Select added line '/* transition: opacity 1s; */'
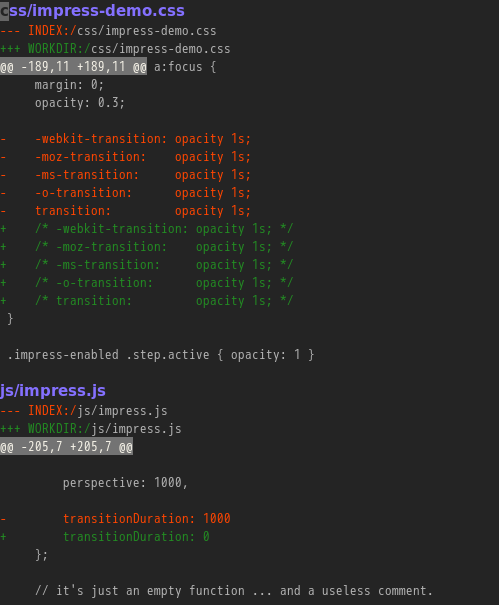Viewport: 499px width, 605px height. point(147,301)
